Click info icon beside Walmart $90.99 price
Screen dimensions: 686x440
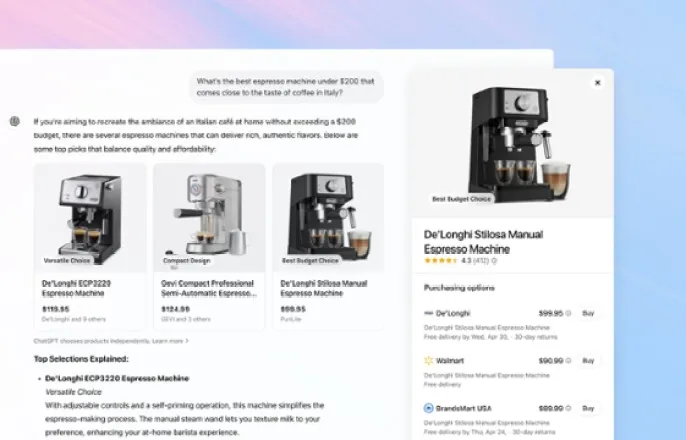point(568,361)
